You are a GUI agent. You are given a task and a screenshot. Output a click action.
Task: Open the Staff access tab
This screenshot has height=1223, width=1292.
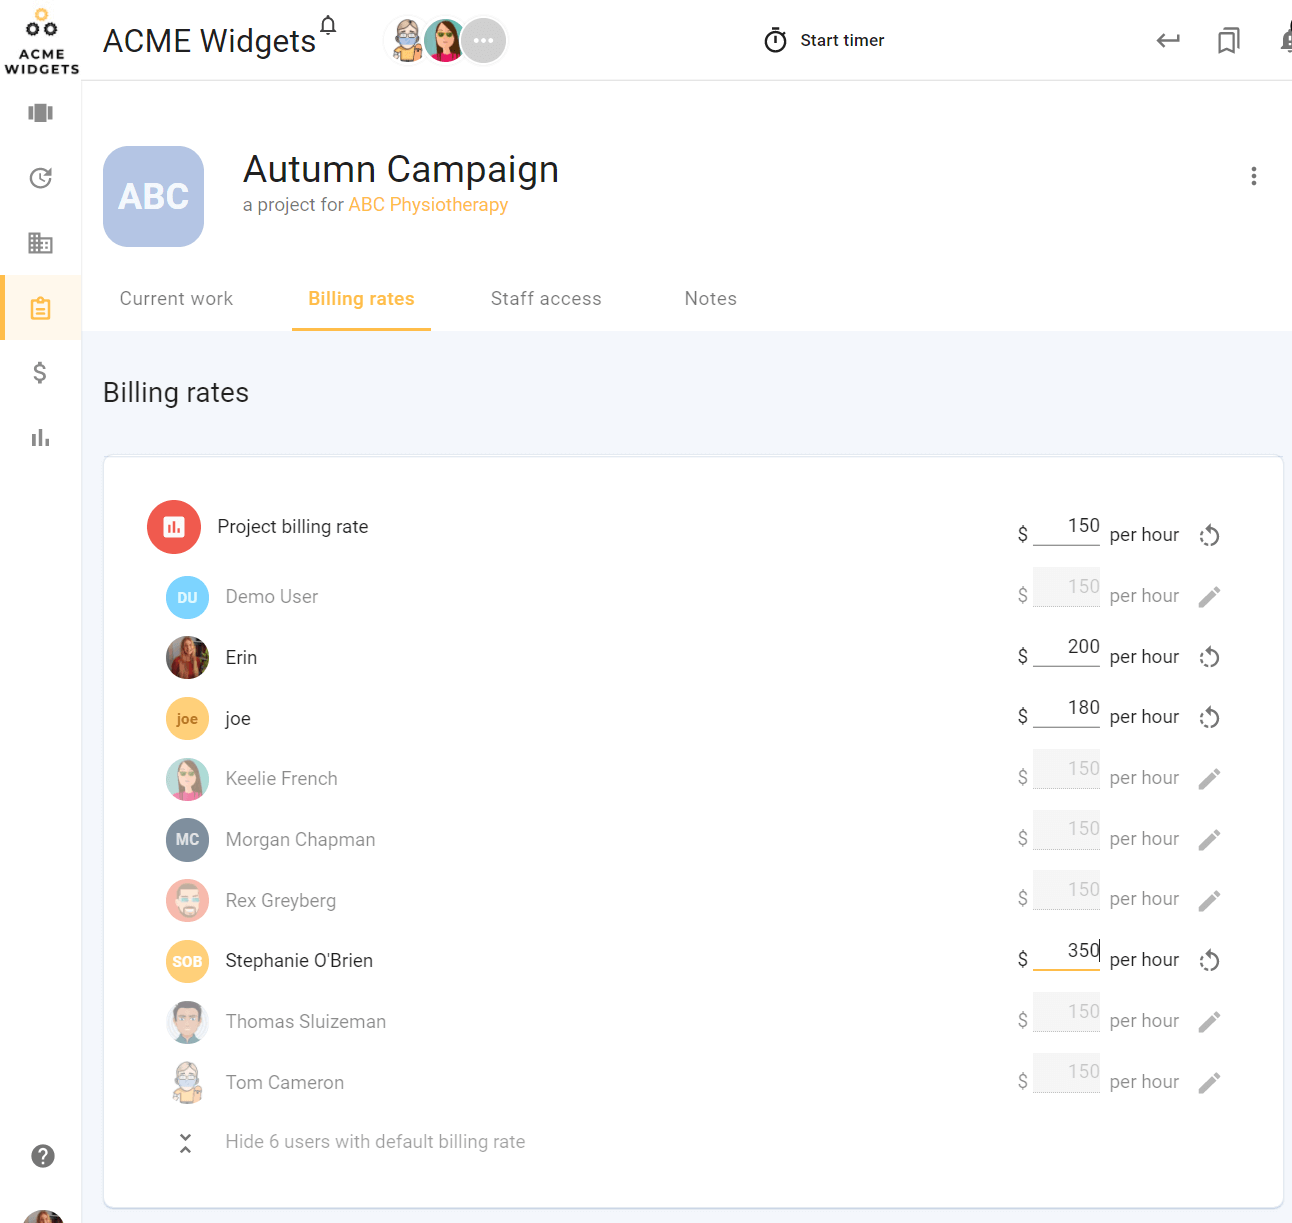pos(546,299)
